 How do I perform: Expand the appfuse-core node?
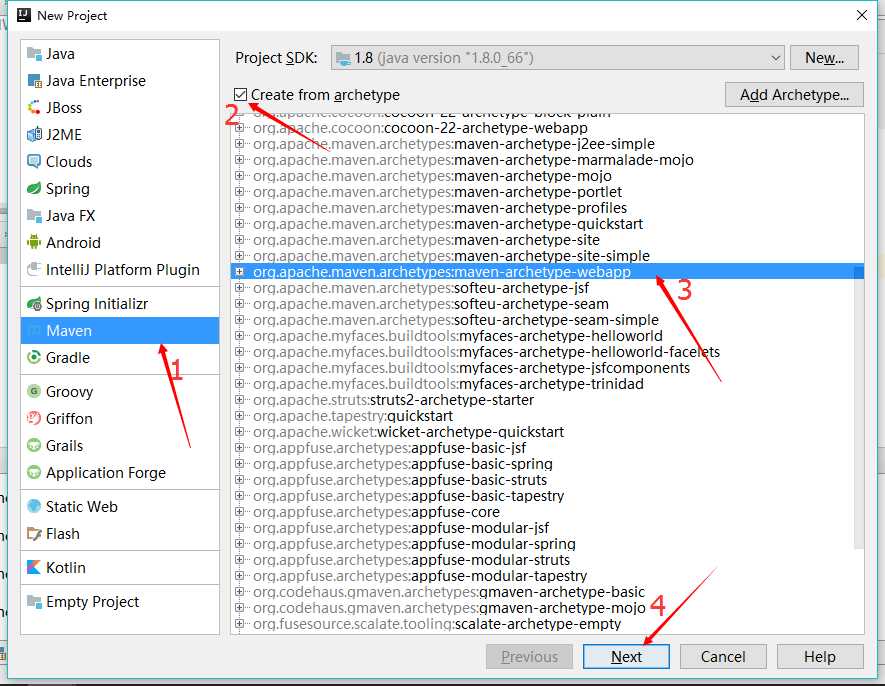(239, 512)
